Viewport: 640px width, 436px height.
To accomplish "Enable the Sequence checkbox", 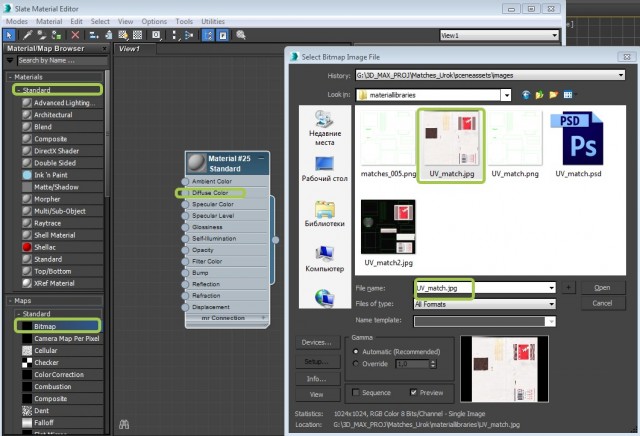I will click(x=356, y=394).
